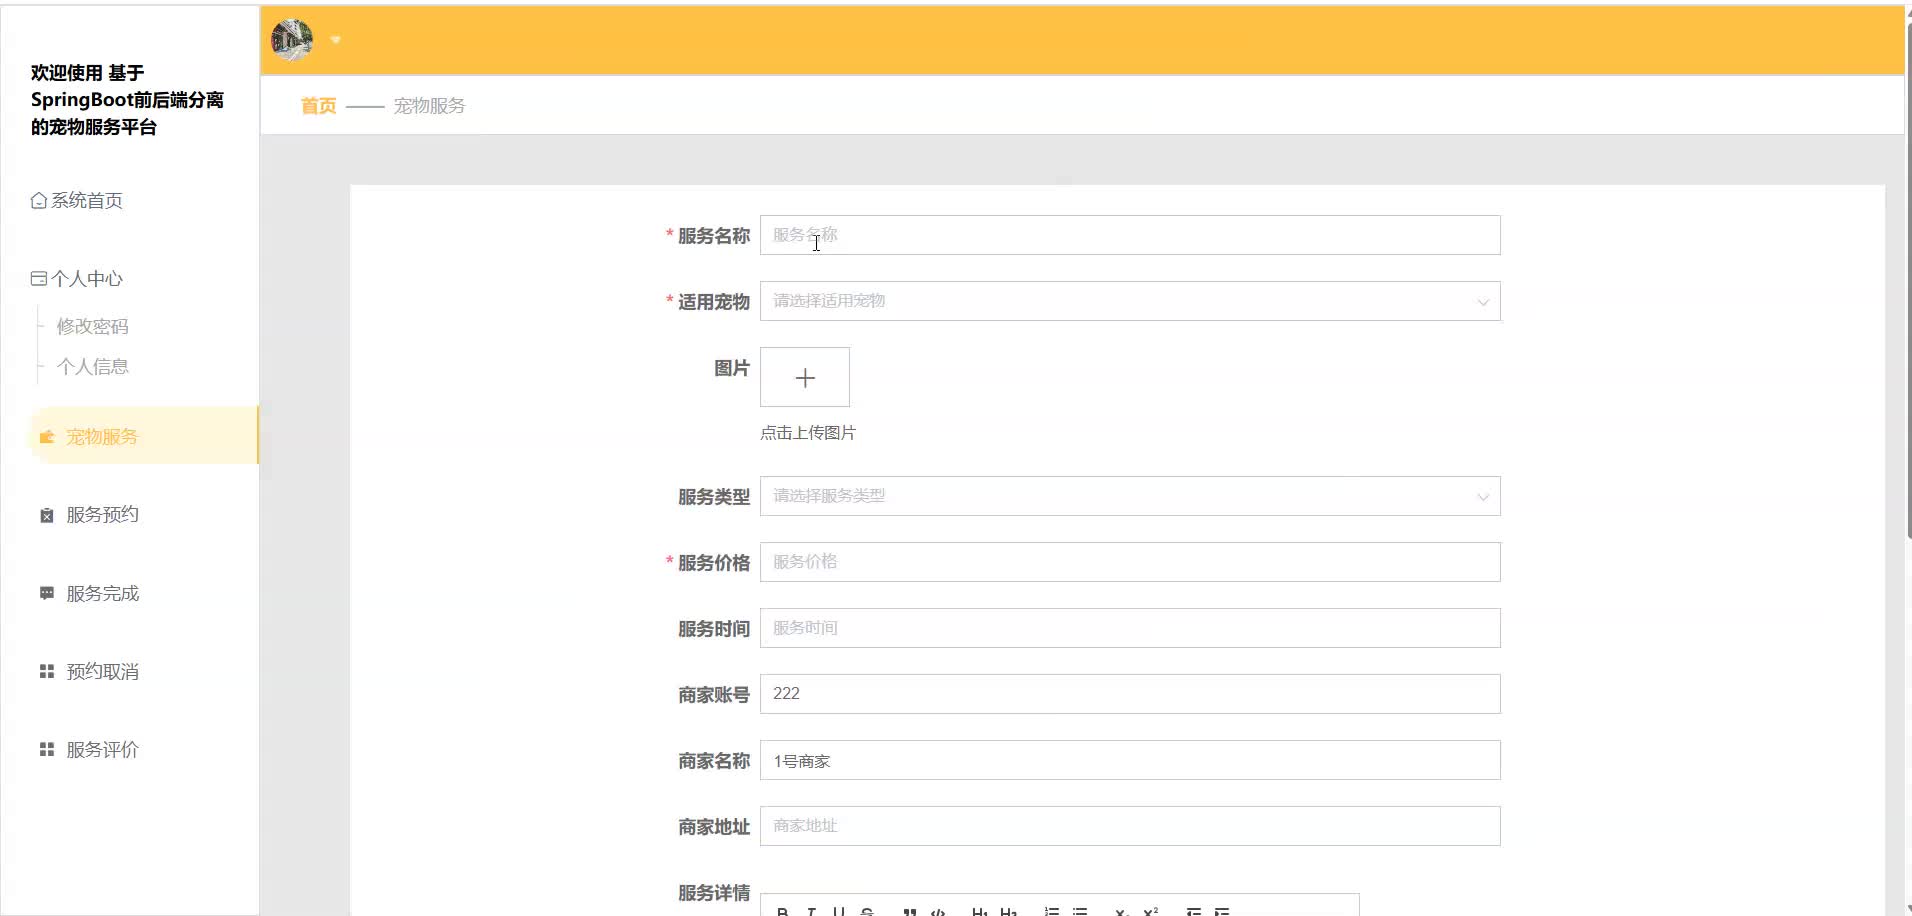Click the grid icon beside 预约取消
Screen dimensions: 1912x916
(x=46, y=671)
